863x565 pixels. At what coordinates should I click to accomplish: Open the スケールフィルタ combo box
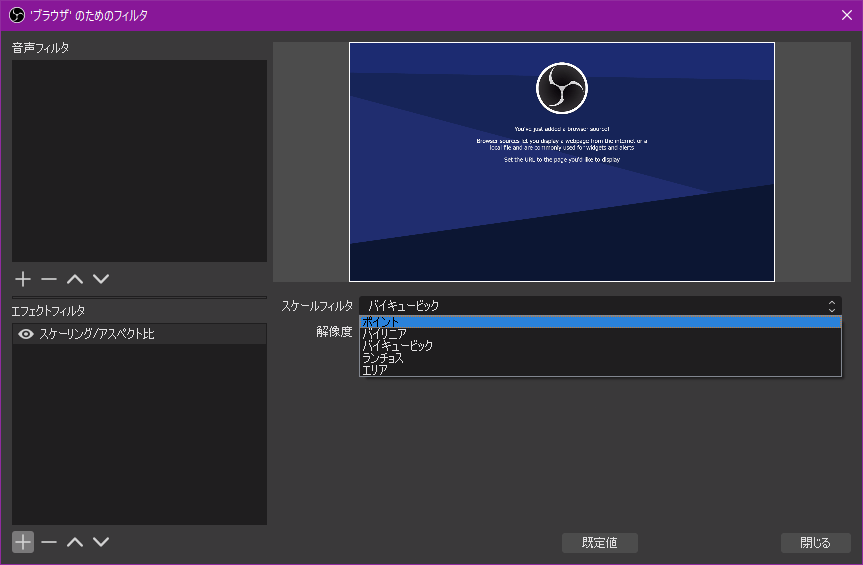pyautogui.click(x=600, y=306)
